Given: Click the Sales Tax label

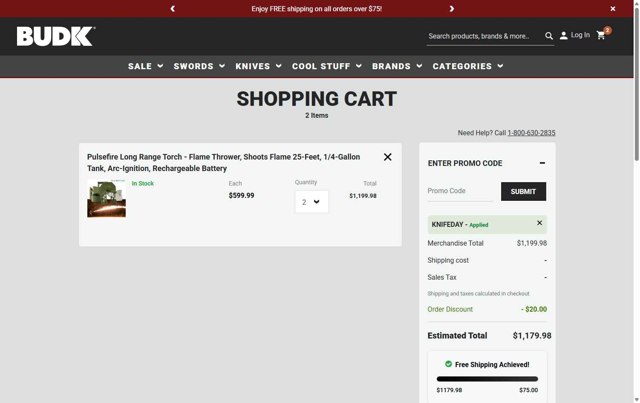Looking at the screenshot, I should pos(442,277).
